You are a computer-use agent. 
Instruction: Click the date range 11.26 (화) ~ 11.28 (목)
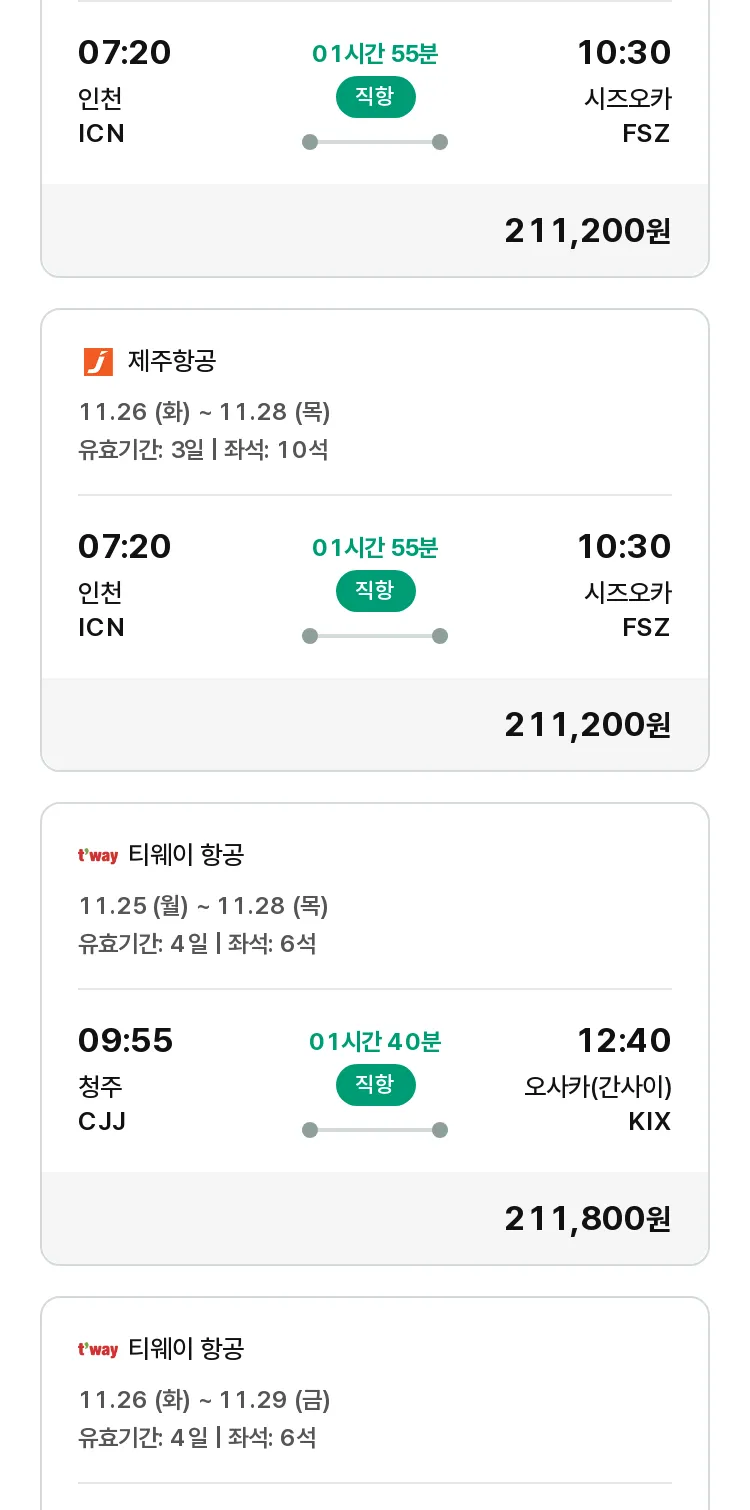point(204,412)
